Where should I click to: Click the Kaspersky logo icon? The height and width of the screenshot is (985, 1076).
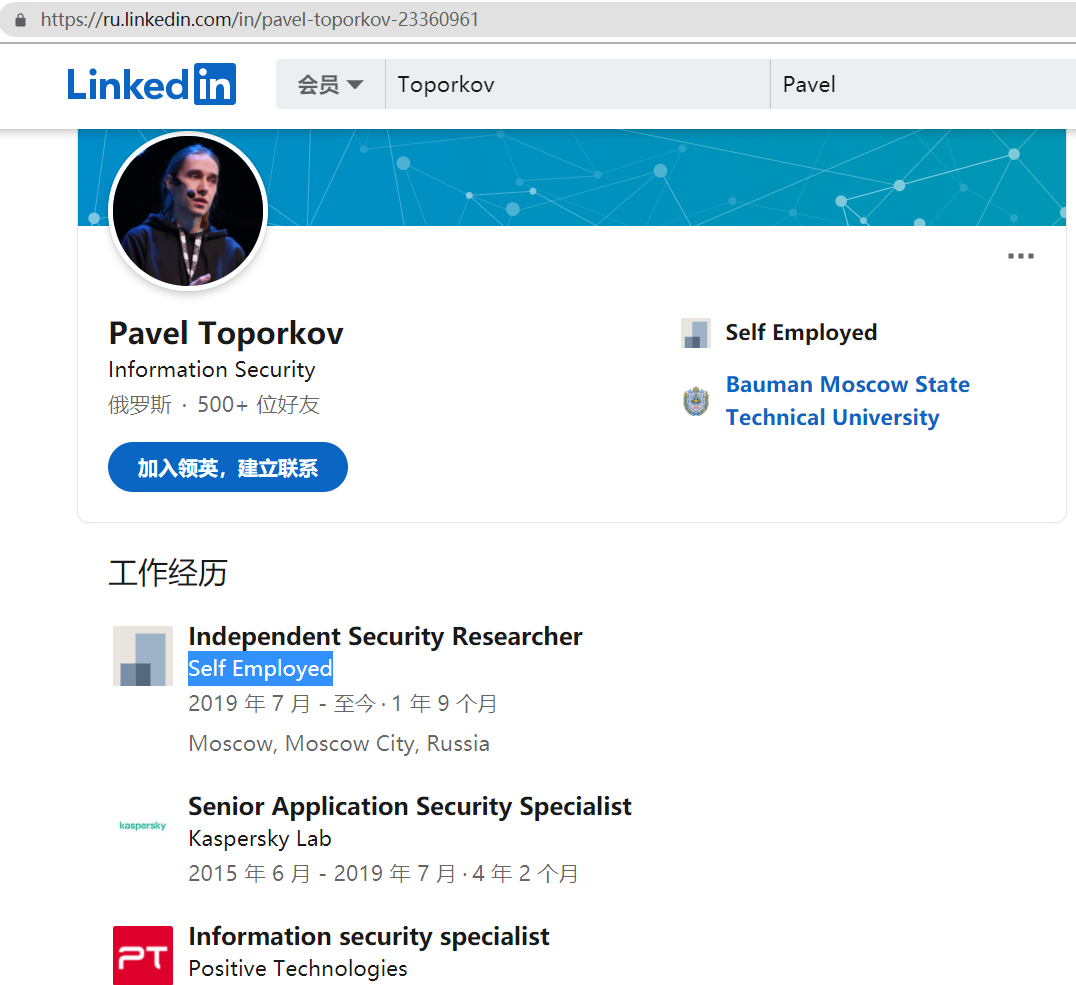point(143,826)
